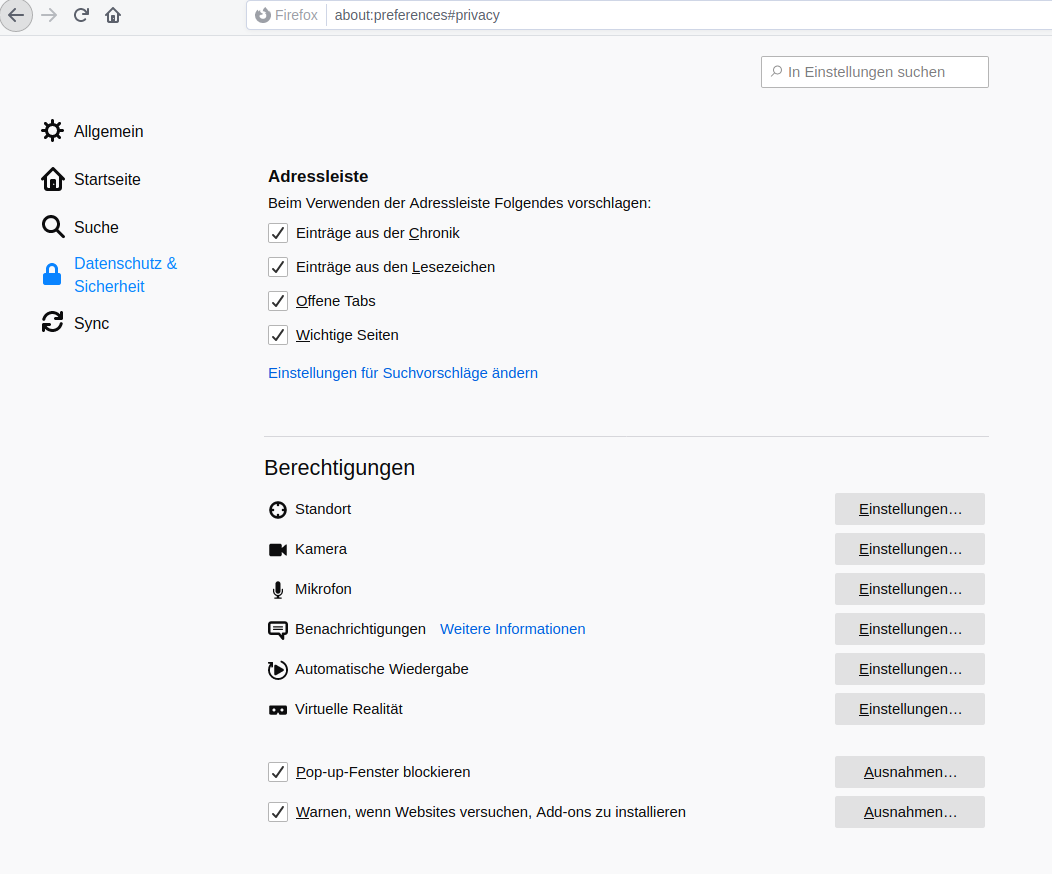Click the Benachrichtigungen speech bubble icon

278,630
